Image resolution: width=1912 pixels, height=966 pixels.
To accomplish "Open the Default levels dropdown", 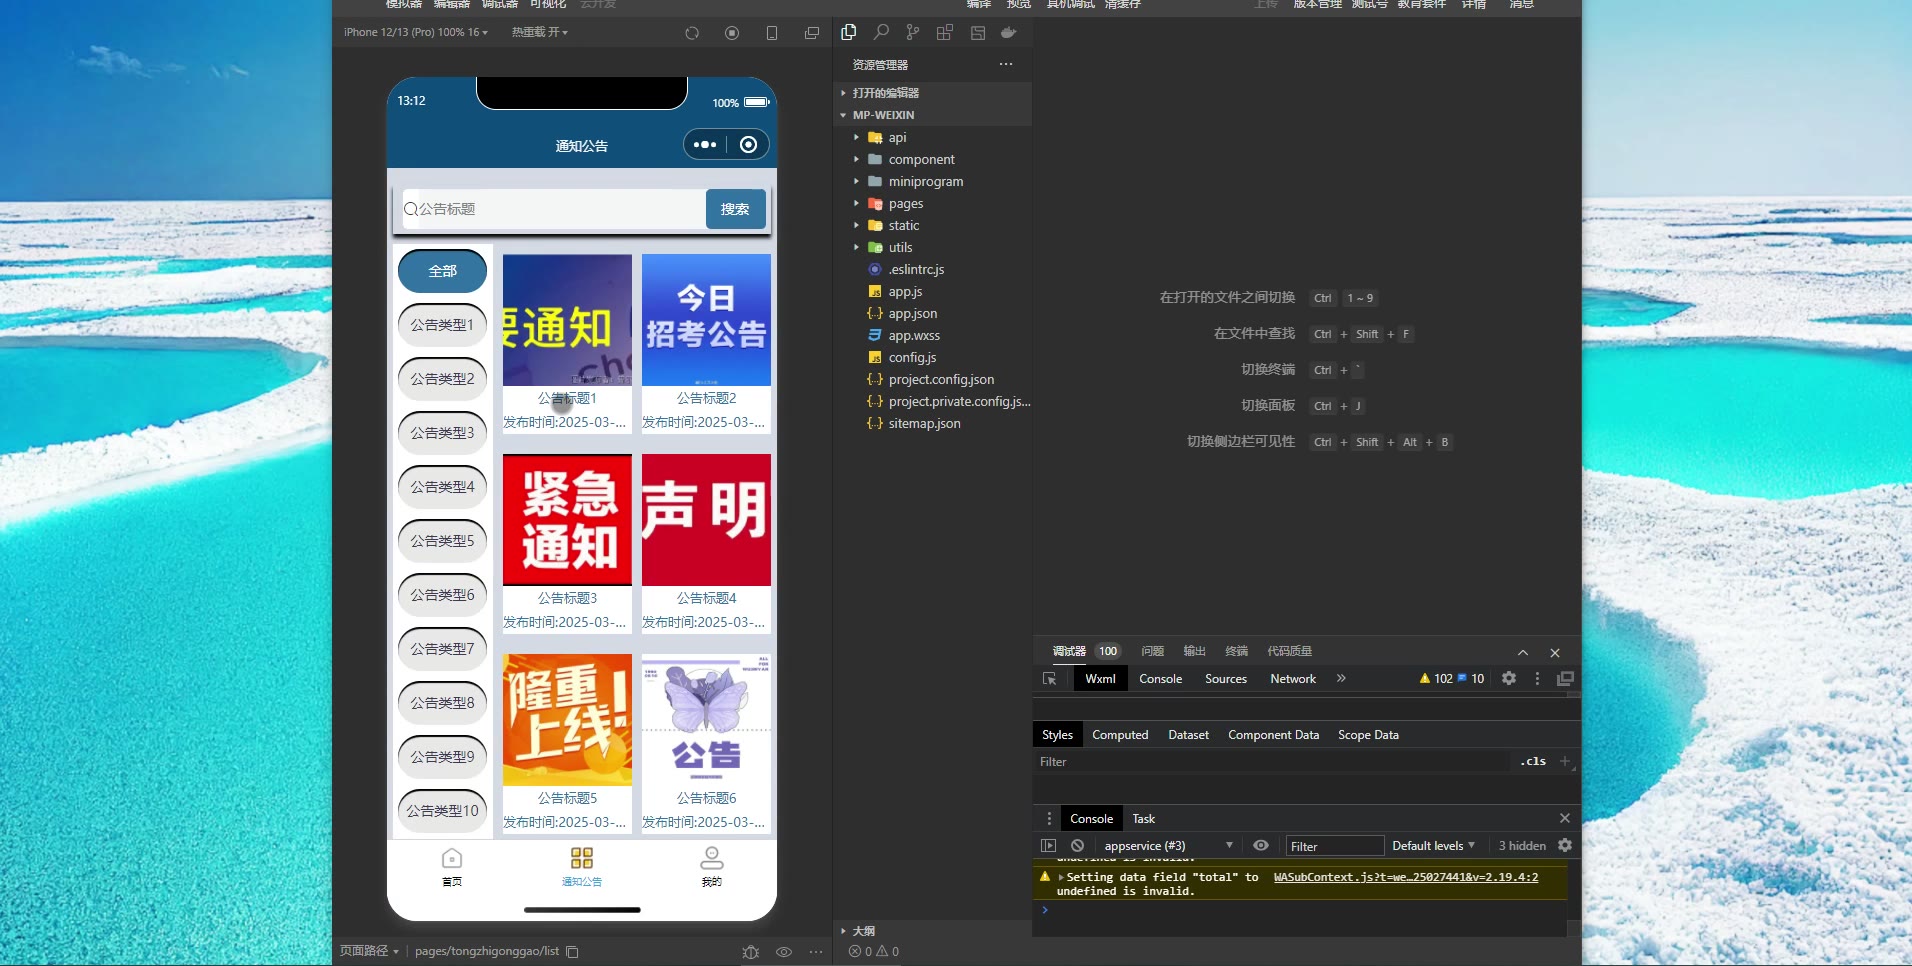I will tap(1433, 846).
